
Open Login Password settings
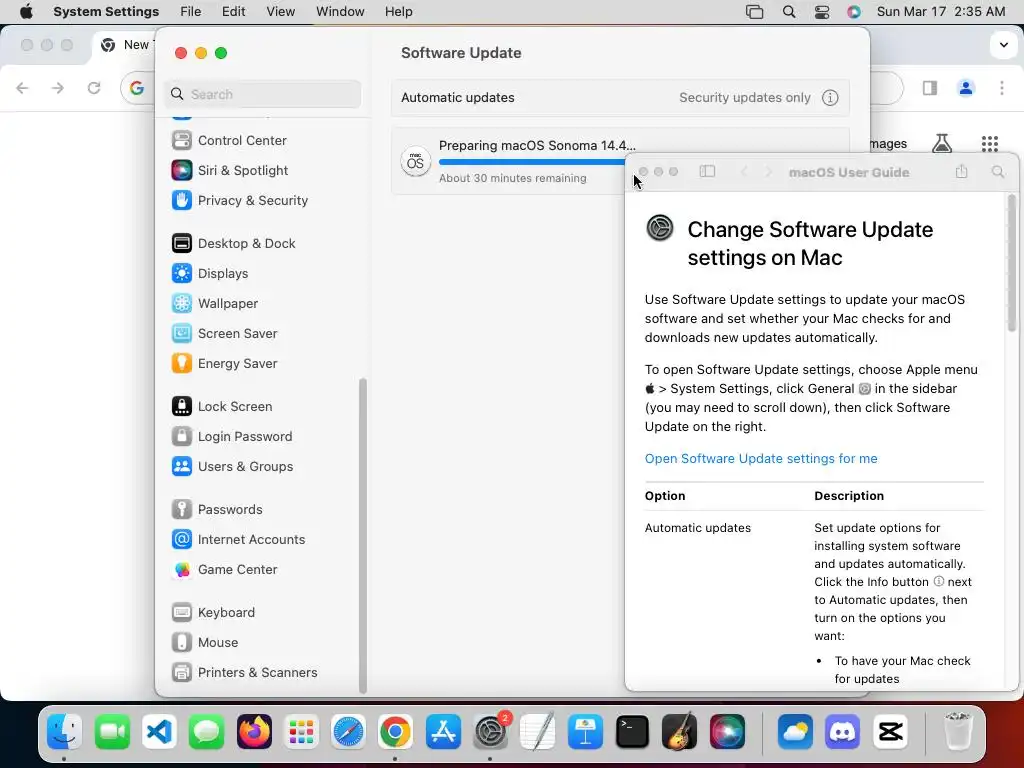click(232, 437)
